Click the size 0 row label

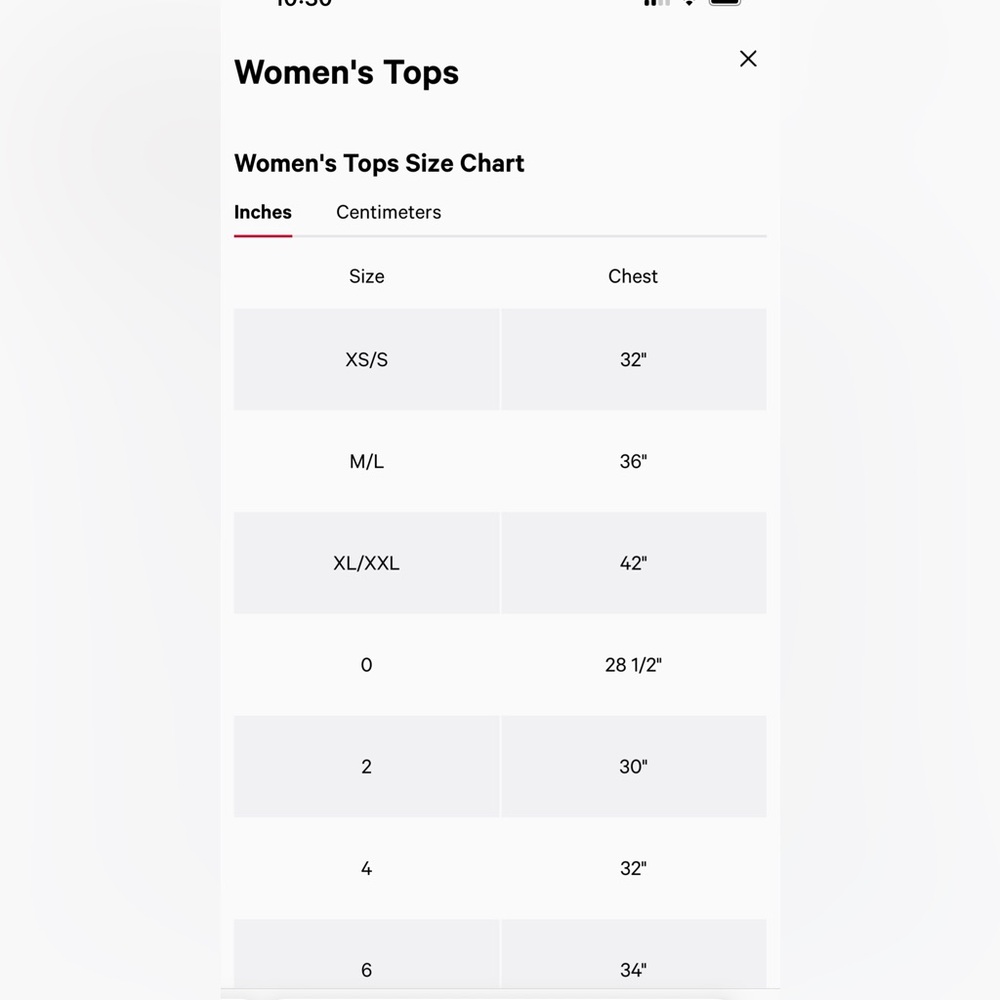366,665
